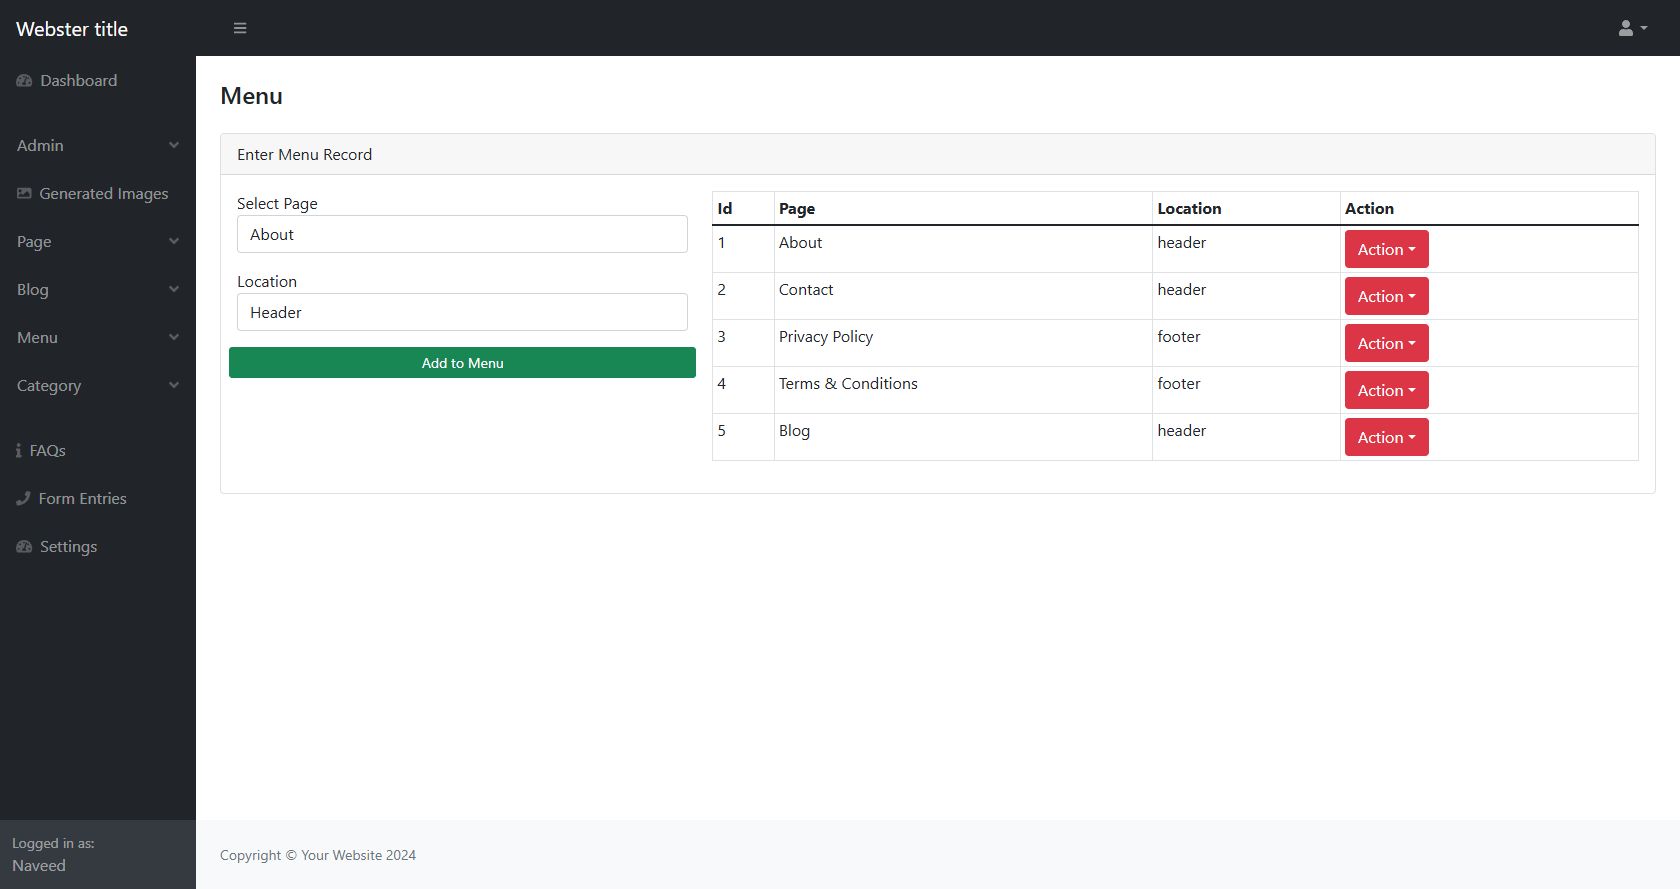Expand the Admin sidebar section chevron

(x=174, y=145)
